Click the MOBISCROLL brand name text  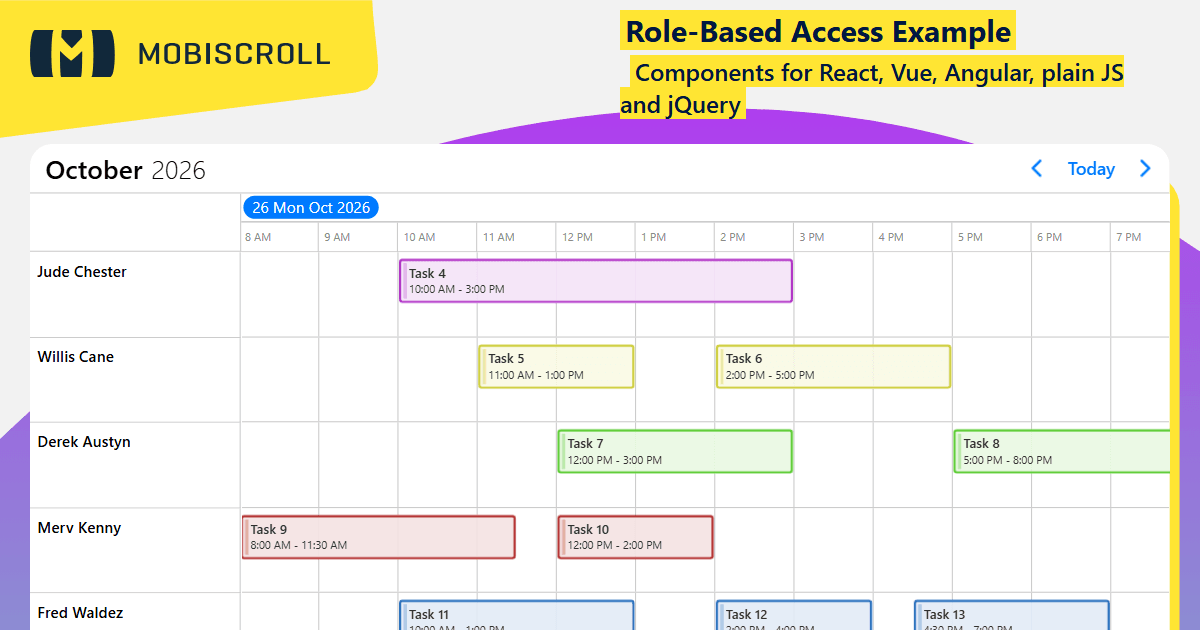click(x=234, y=54)
